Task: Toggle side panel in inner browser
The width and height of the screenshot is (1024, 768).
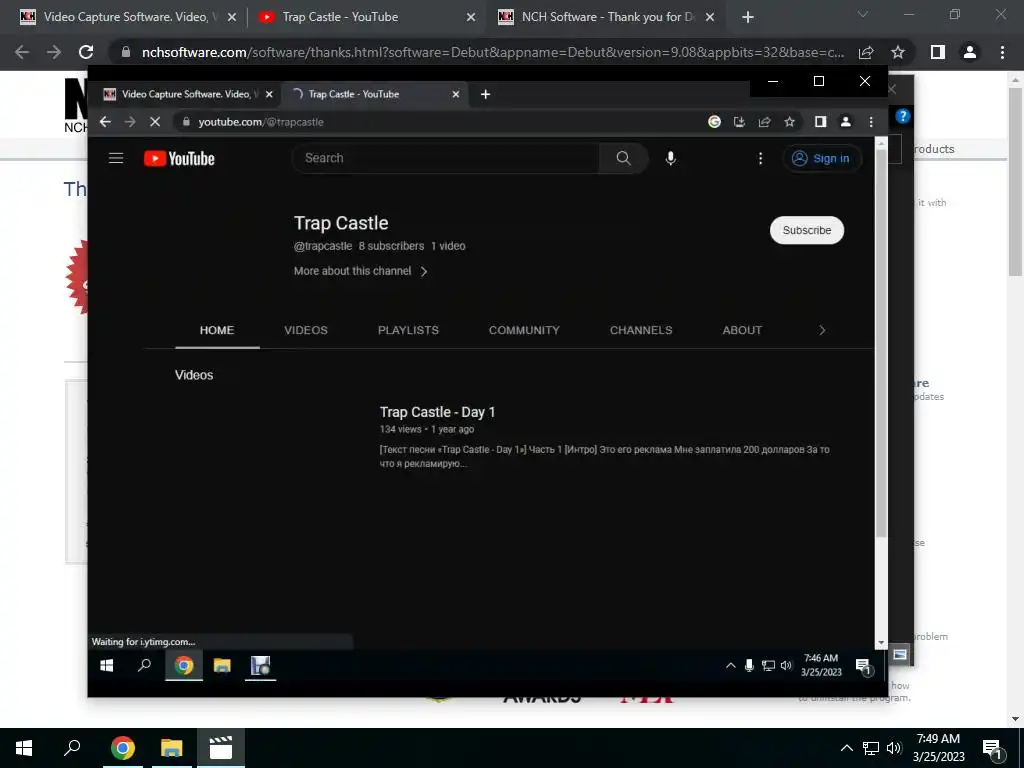Action: [x=820, y=121]
